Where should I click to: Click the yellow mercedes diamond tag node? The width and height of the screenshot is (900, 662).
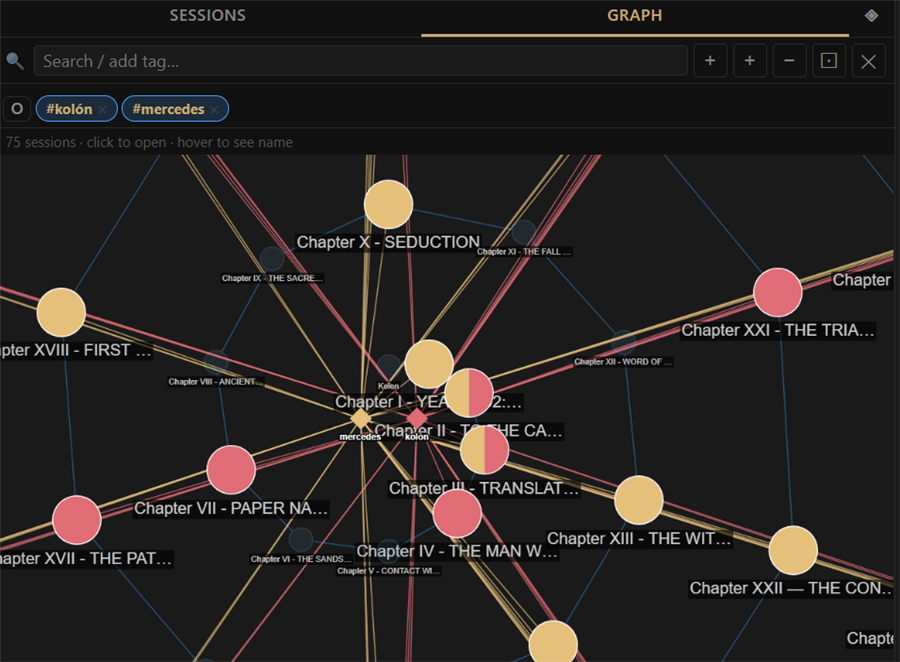click(x=360, y=419)
